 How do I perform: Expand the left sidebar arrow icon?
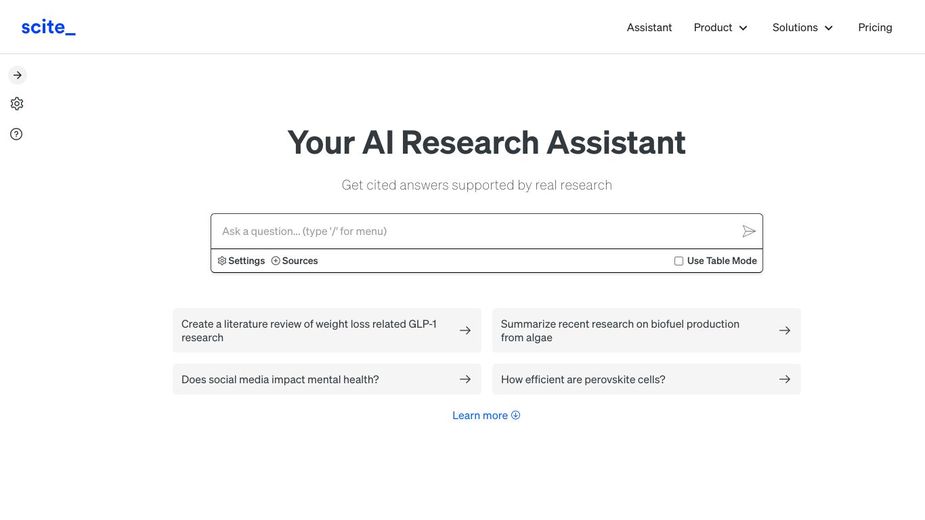[17, 75]
